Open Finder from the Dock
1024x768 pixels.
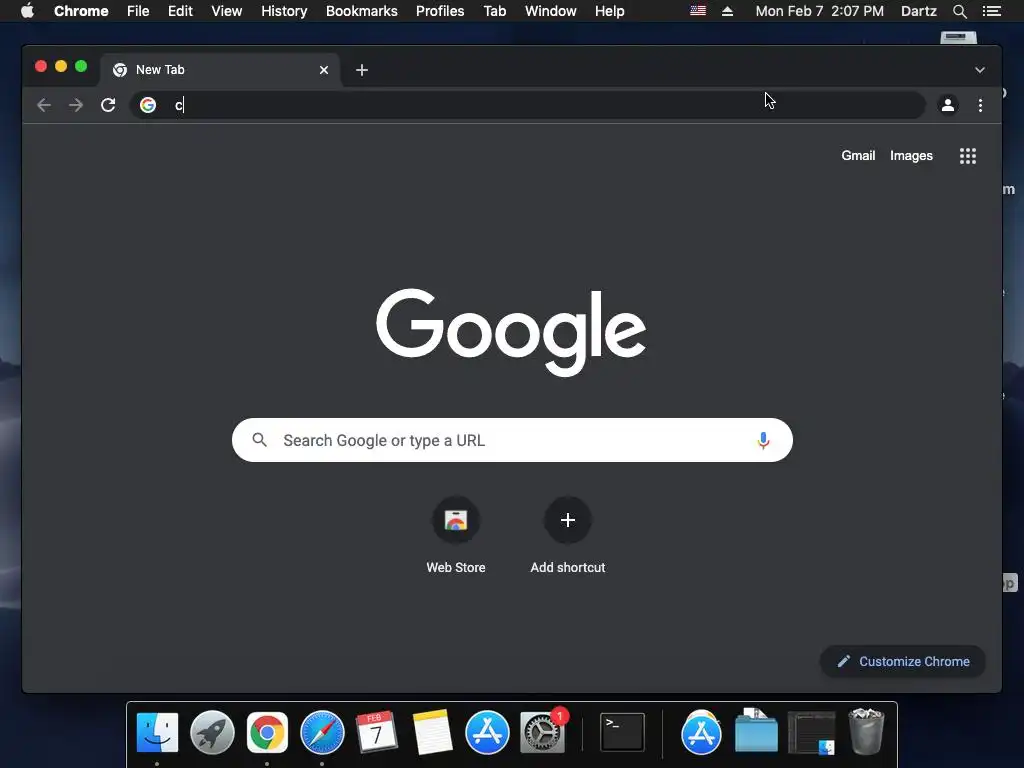click(x=157, y=733)
